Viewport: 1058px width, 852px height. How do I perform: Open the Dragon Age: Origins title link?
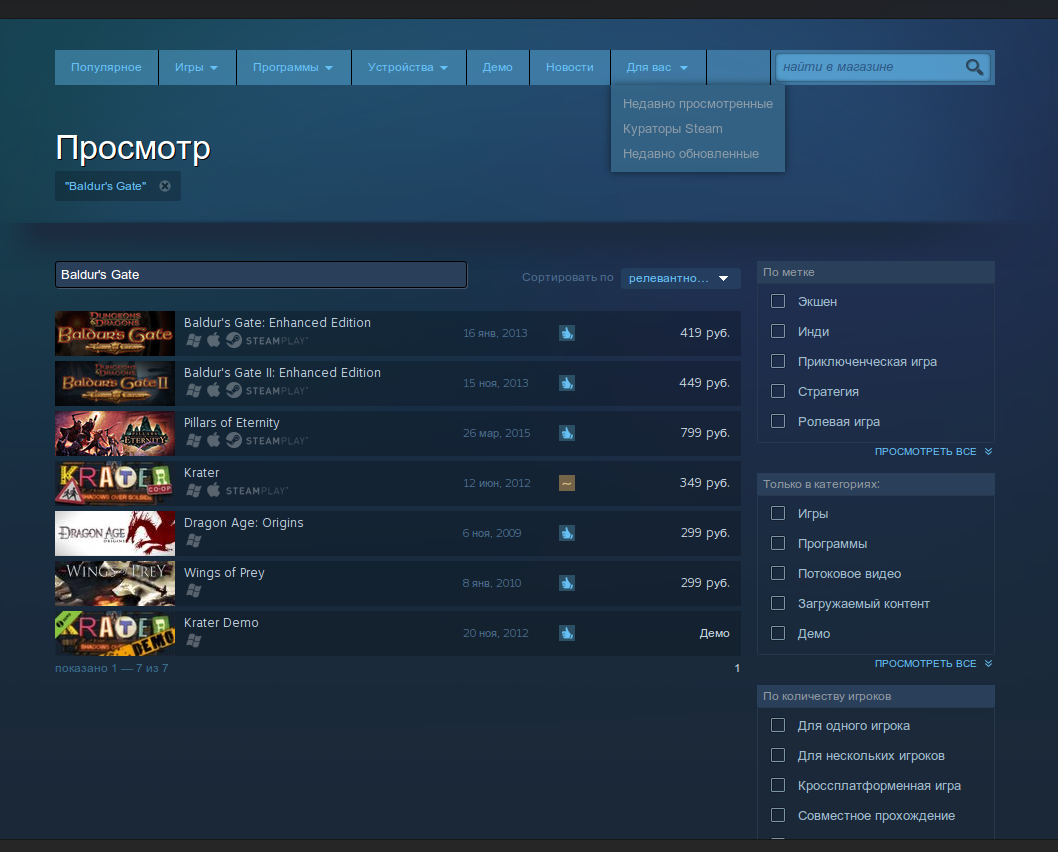tap(244, 523)
